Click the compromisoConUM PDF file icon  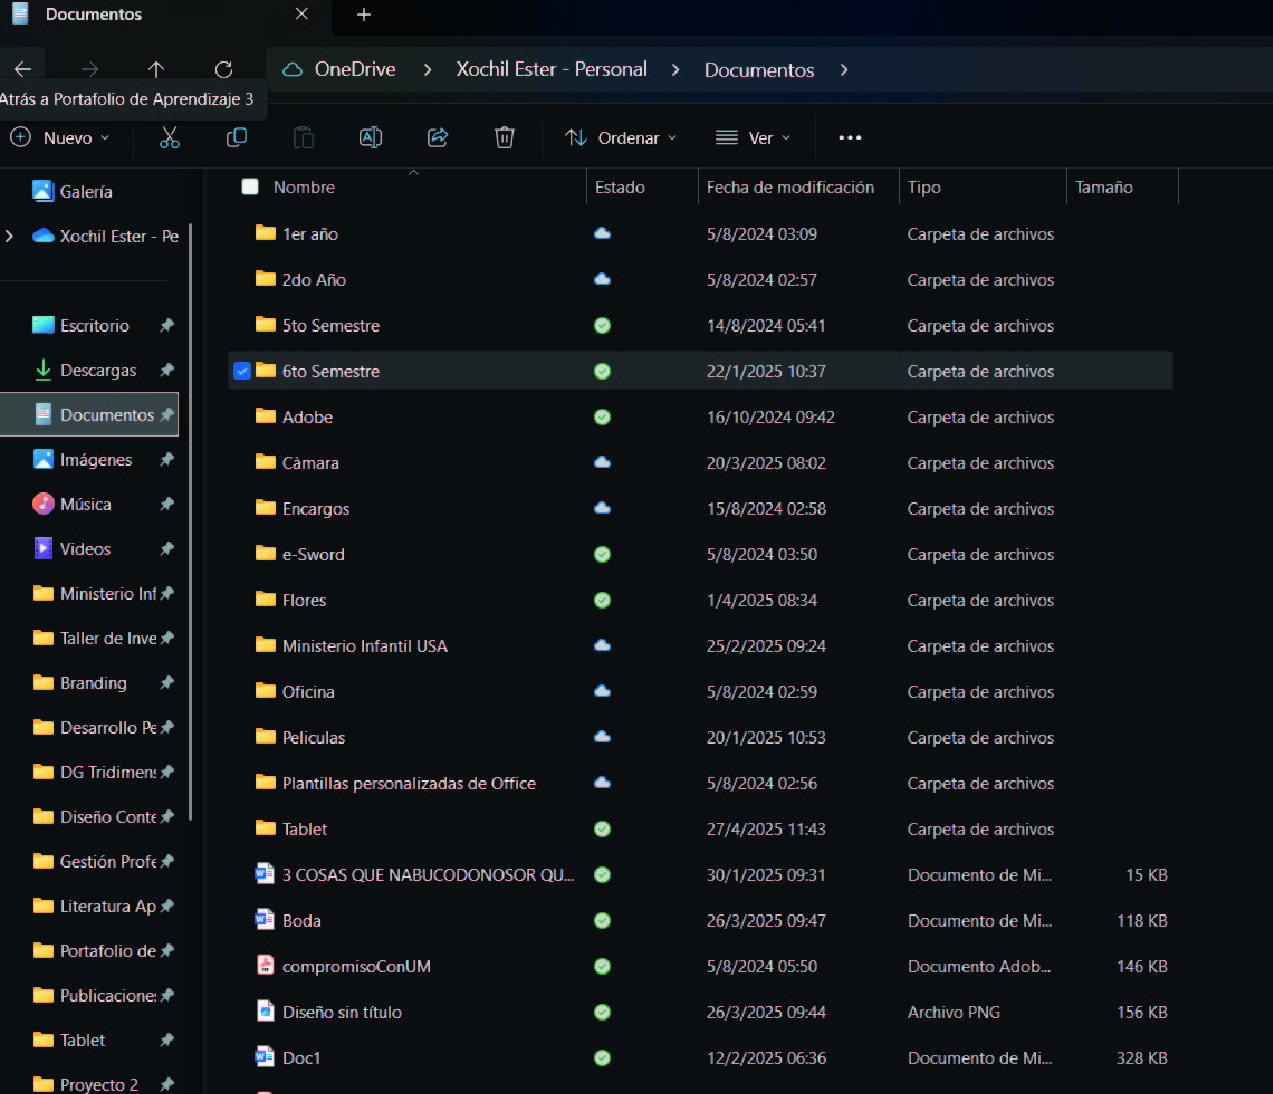[265, 966]
